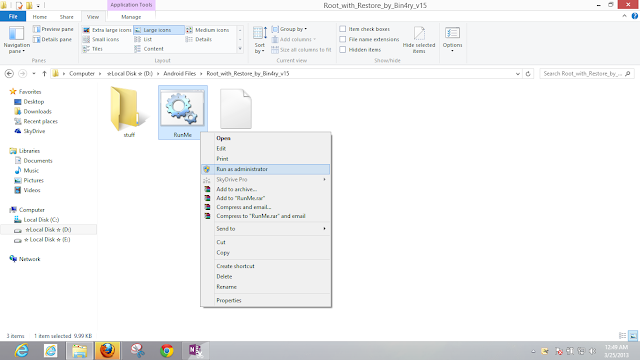Enable File name extensions checkbox
This screenshot has height=360, width=640.
click(343, 39)
